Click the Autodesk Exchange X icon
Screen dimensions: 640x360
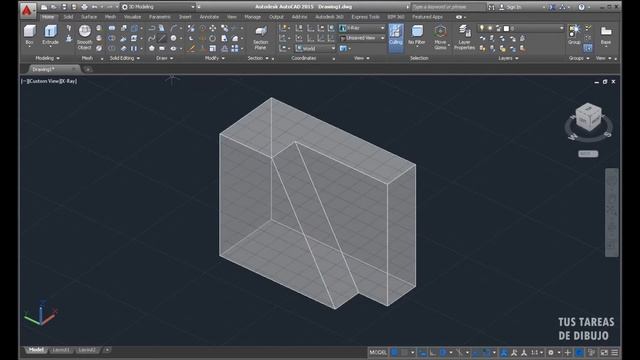coord(552,7)
